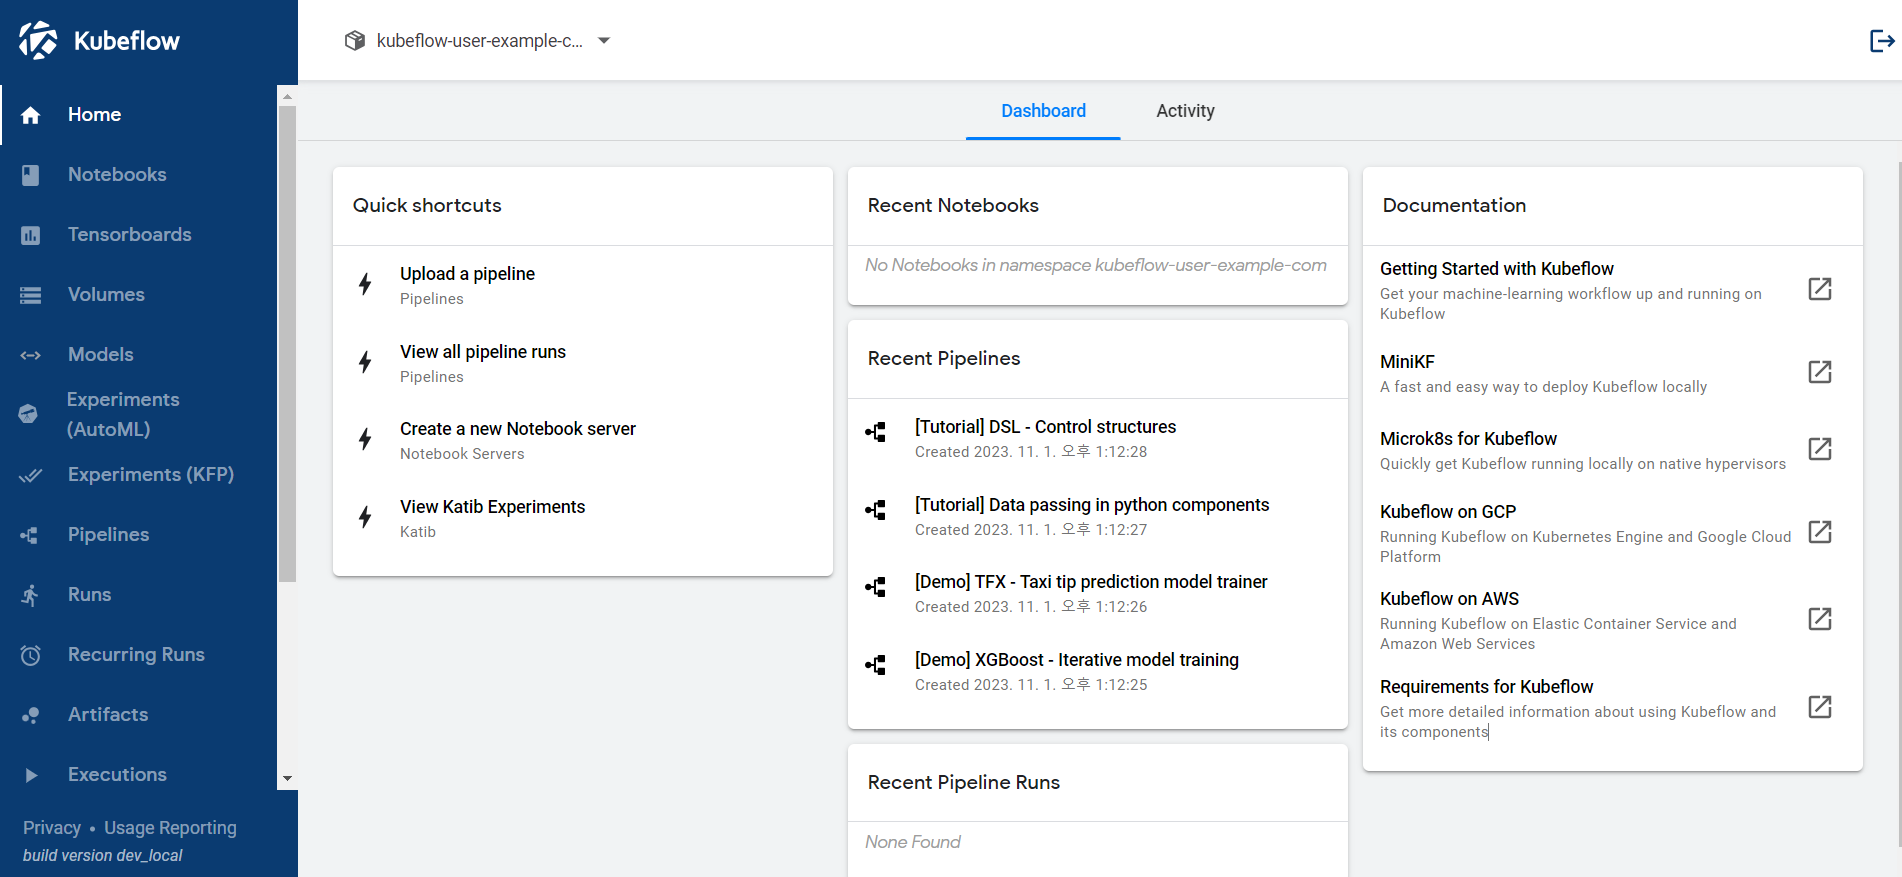
Task: Open Experiments (KFP) from the sidebar
Action: pyautogui.click(x=139, y=475)
